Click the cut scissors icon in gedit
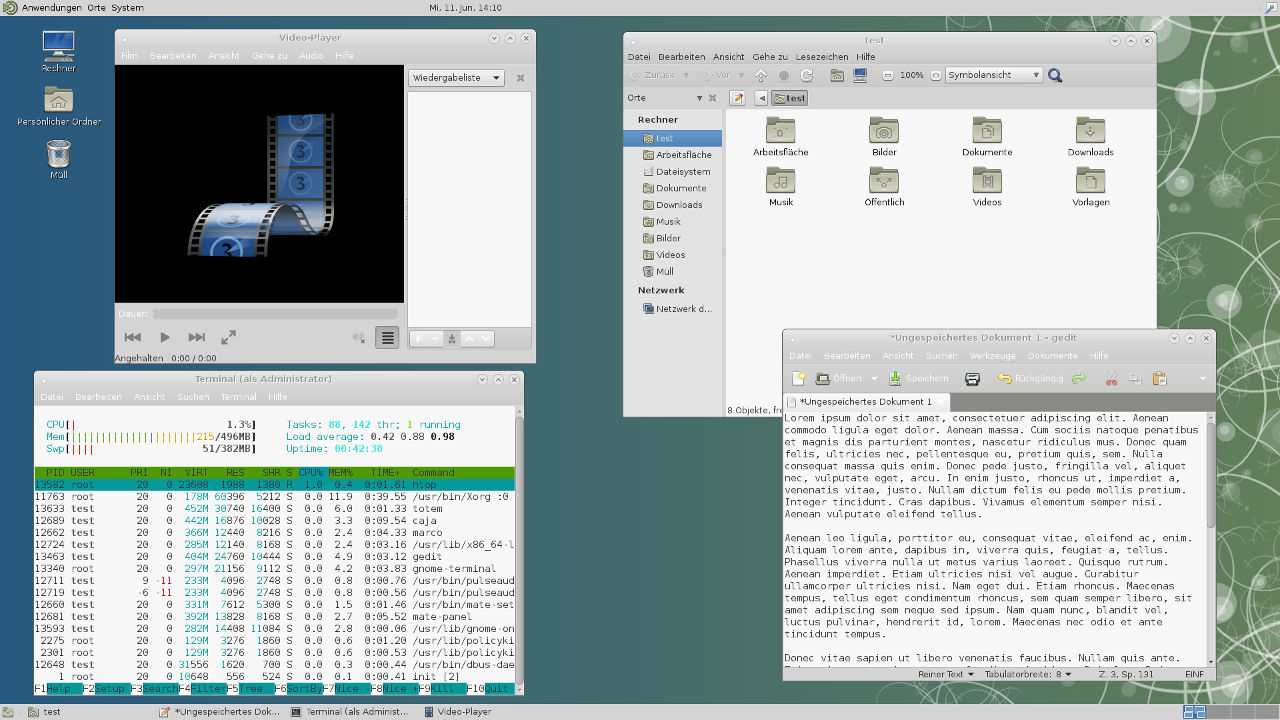Screen dimensions: 1280x720 coord(1110,379)
